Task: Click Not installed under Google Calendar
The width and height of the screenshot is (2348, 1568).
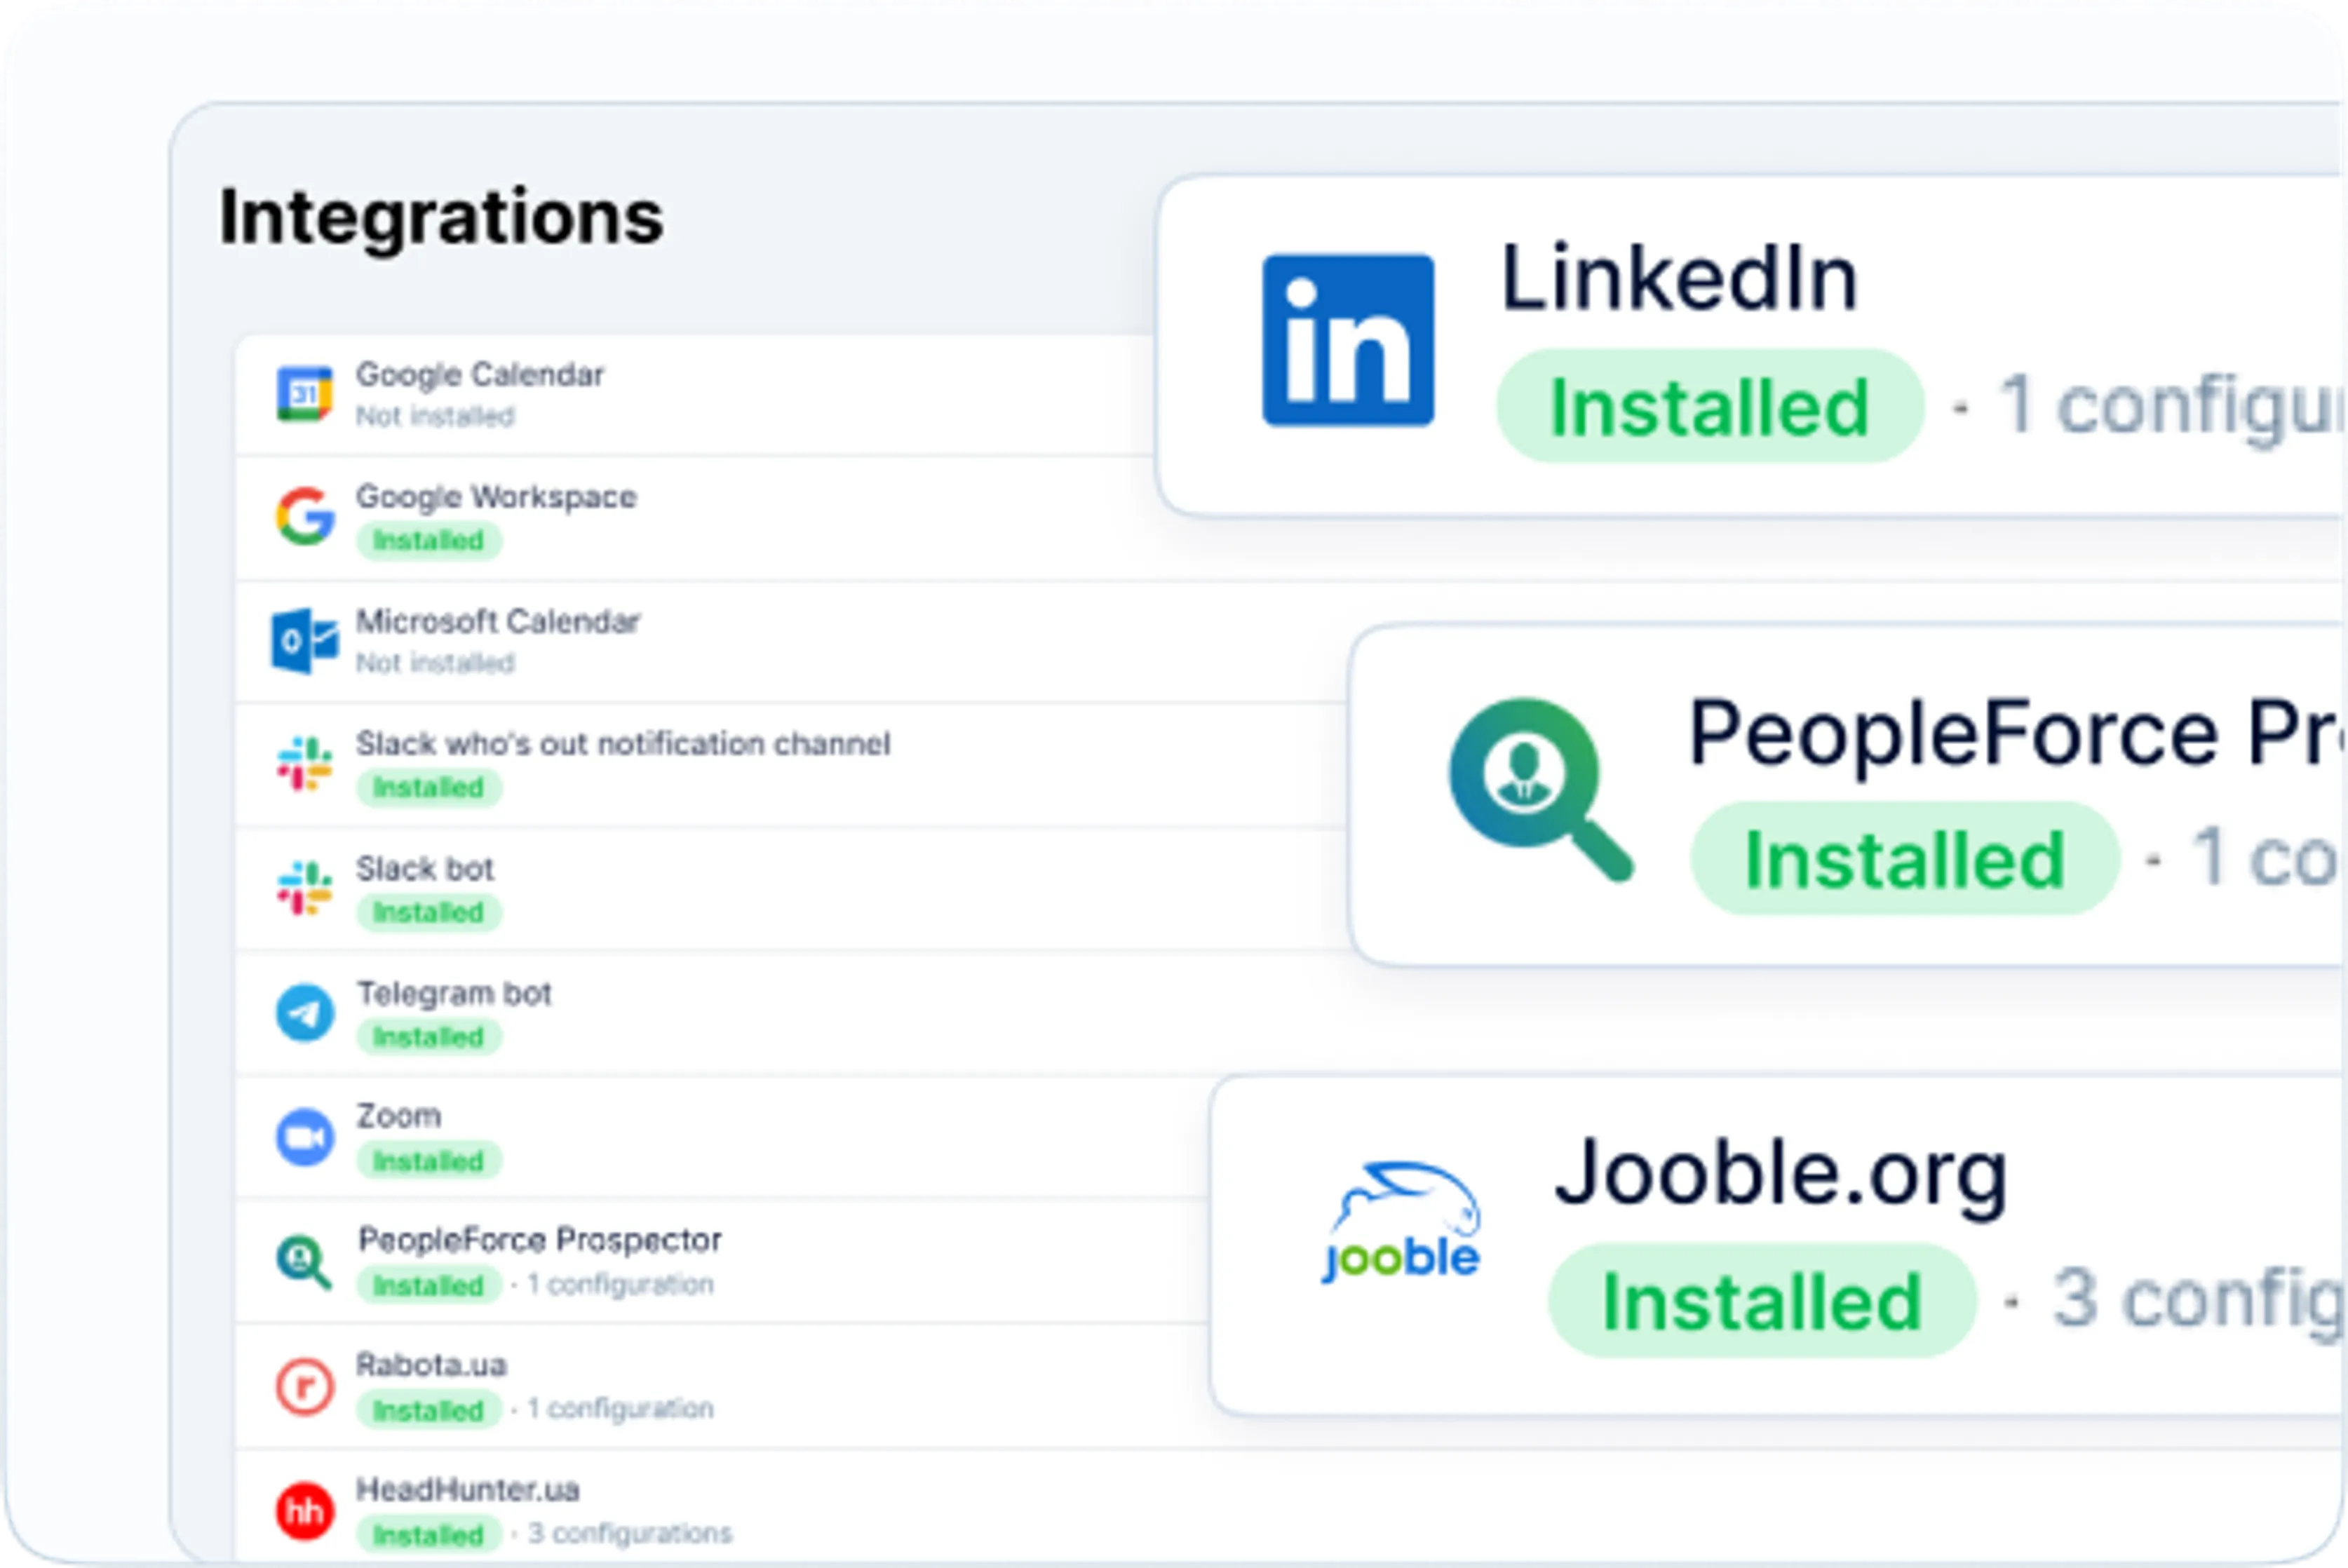Action: 435,416
